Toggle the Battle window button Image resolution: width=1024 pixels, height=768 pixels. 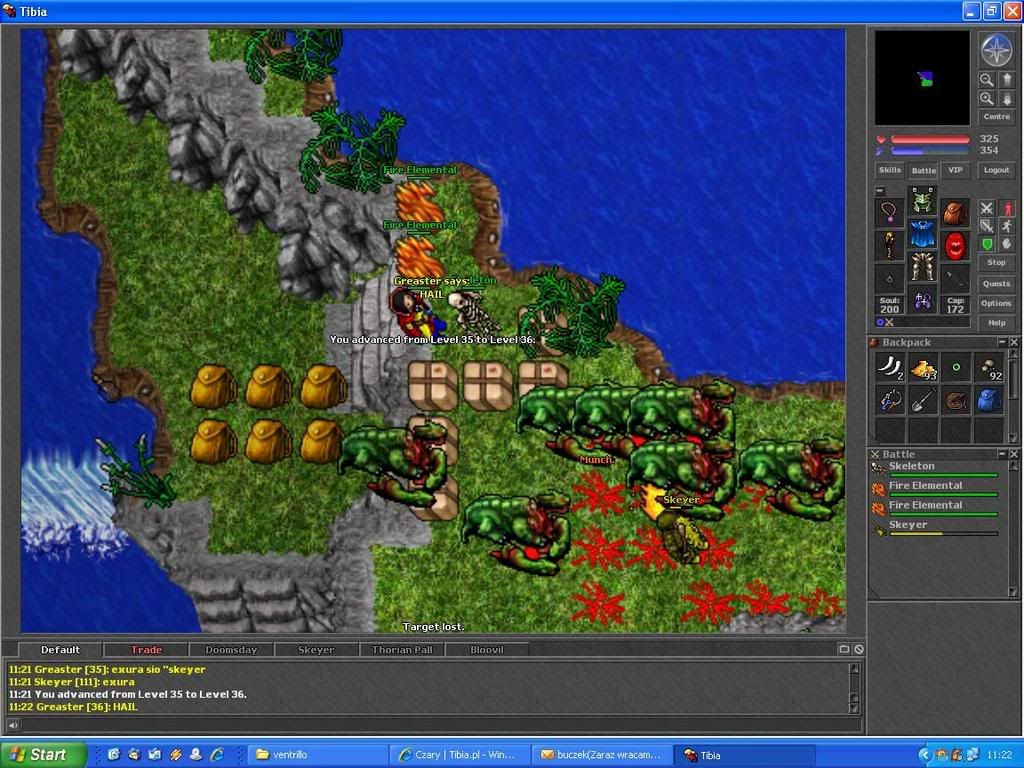(923, 170)
